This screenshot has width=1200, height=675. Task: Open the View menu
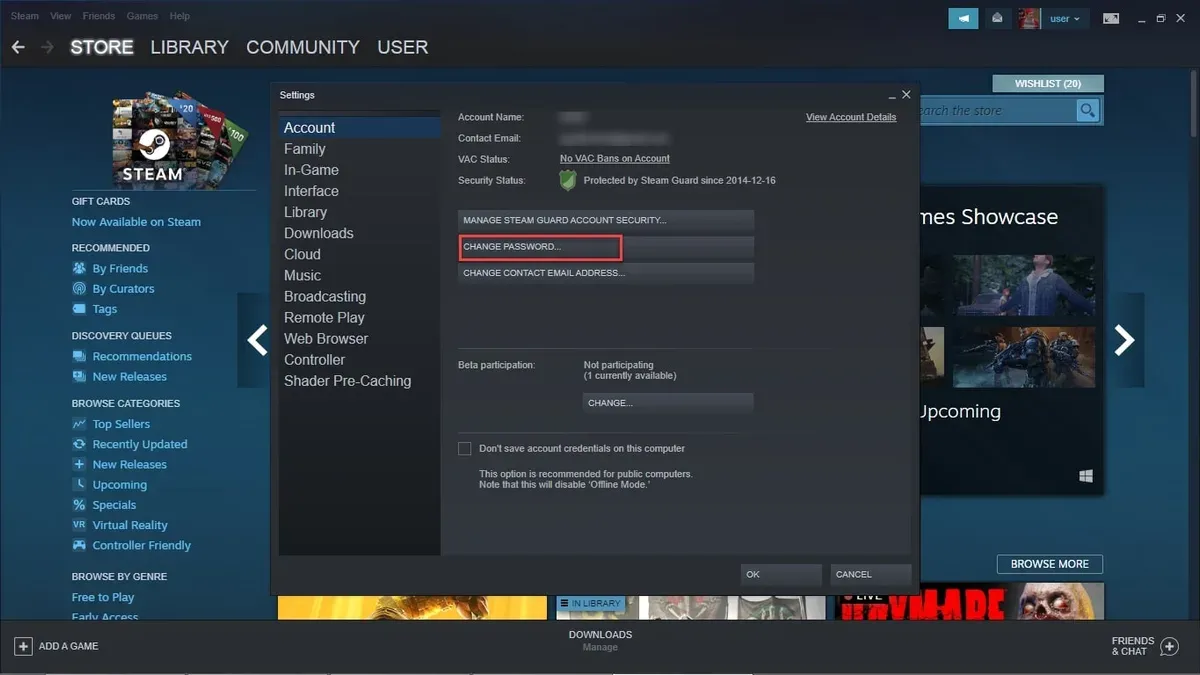(x=61, y=16)
